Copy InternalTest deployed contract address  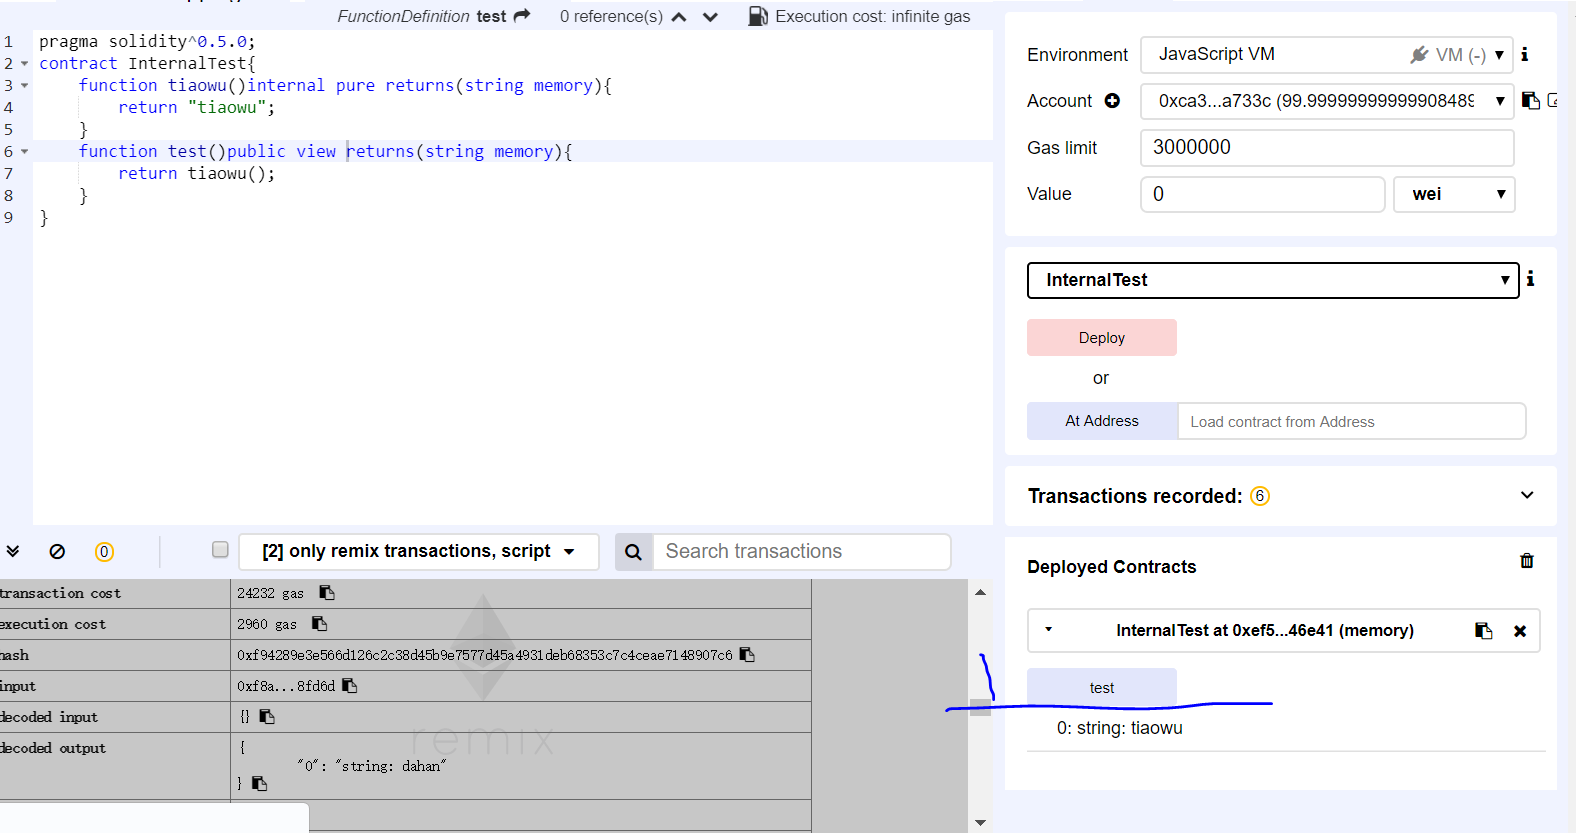coord(1484,631)
